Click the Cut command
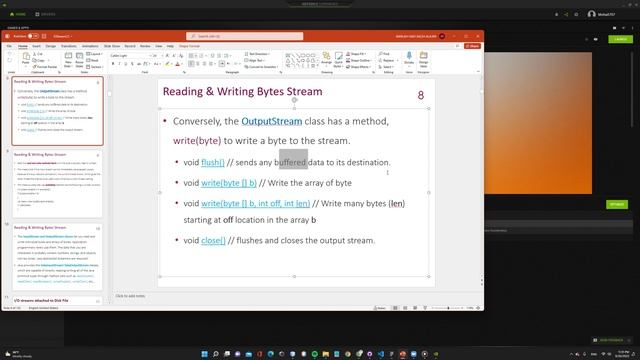The image size is (640, 360). 38,54
